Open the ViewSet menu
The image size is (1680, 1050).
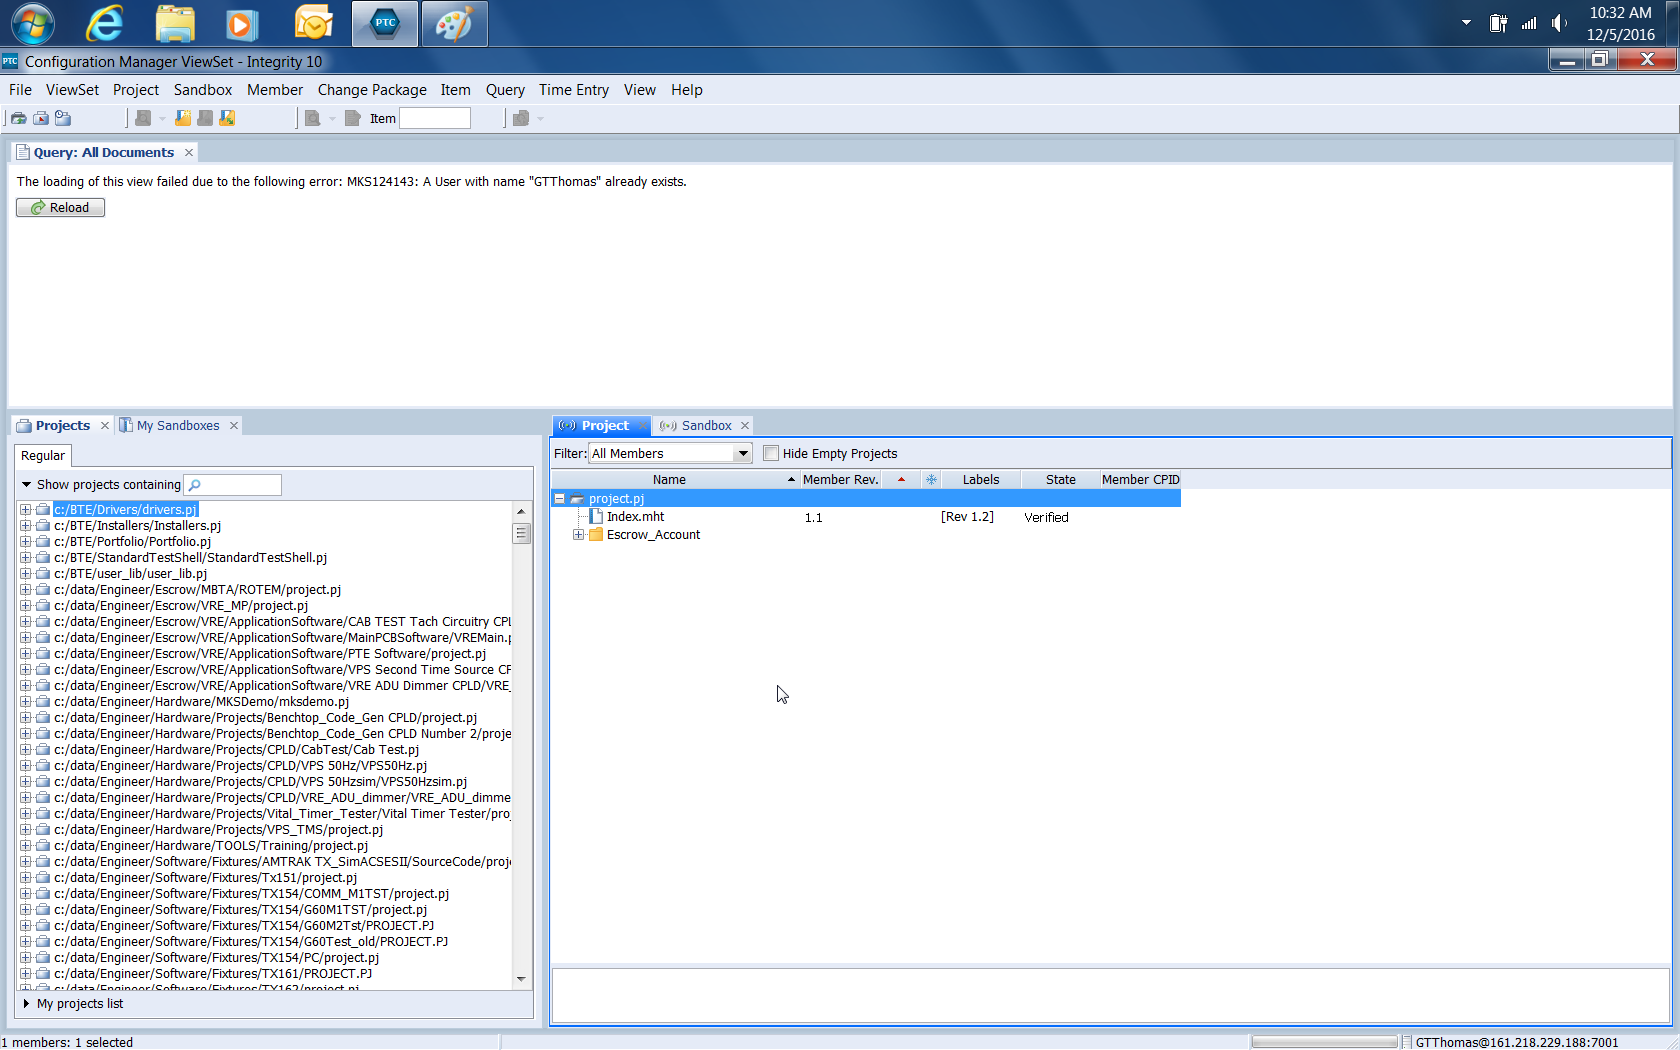pos(72,89)
